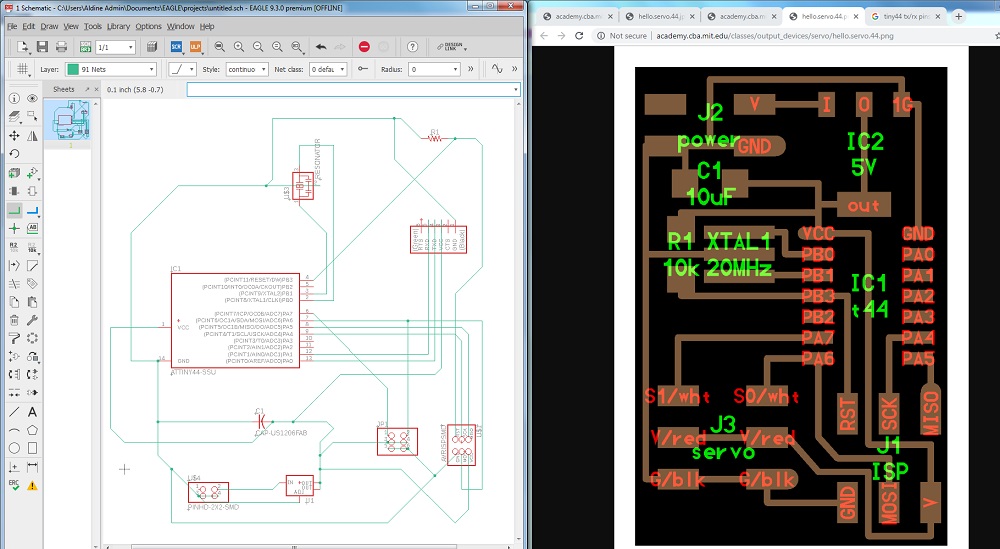Image resolution: width=1000 pixels, height=549 pixels.
Task: Open the Style continuous dropdown
Action: pyautogui.click(x=246, y=69)
